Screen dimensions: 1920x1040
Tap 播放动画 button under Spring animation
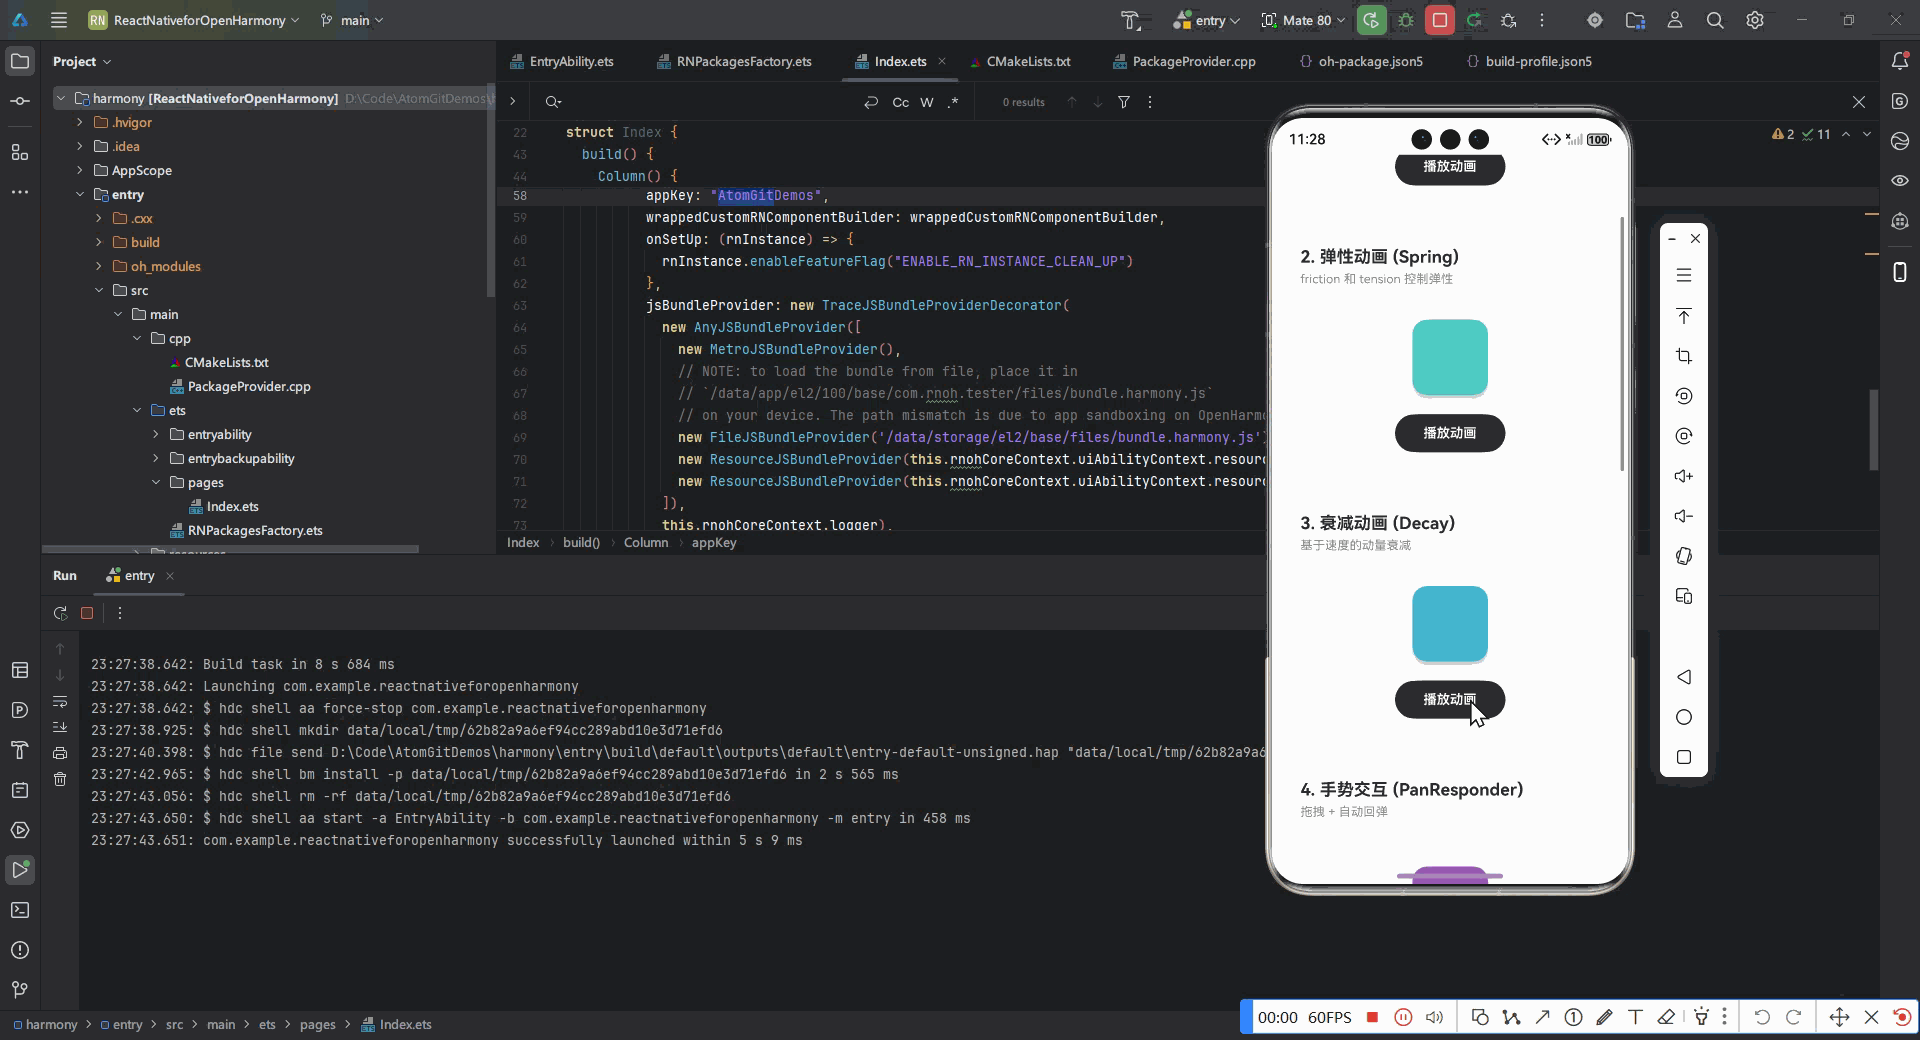pyautogui.click(x=1450, y=433)
